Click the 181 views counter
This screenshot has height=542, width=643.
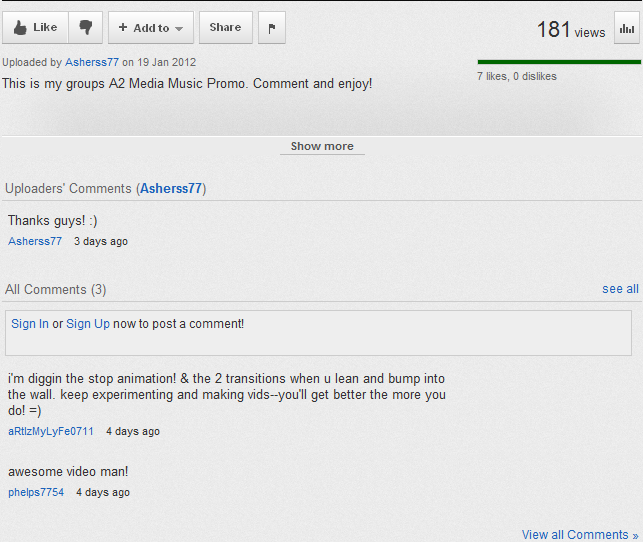(x=571, y=30)
